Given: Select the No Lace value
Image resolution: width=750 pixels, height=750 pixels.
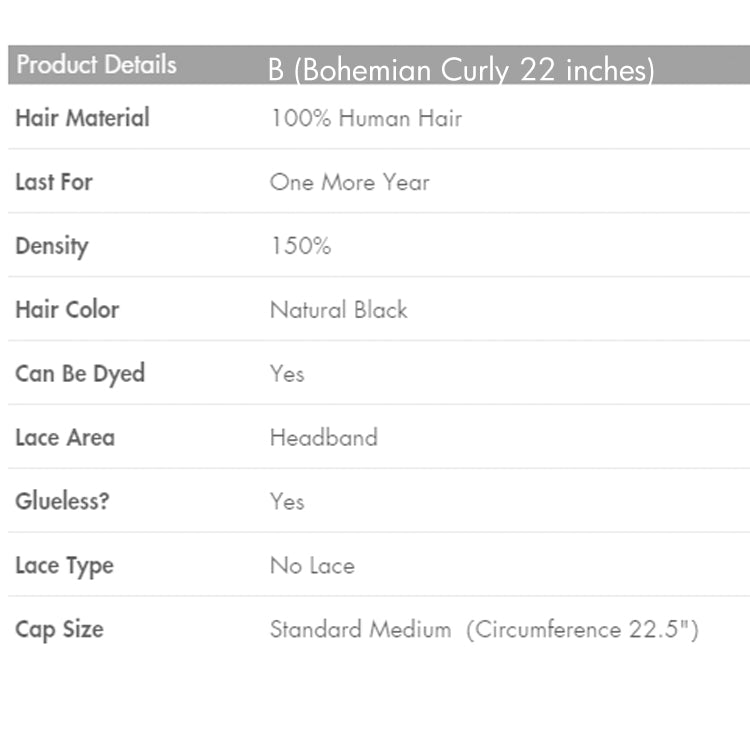Looking at the screenshot, I should (x=312, y=566).
